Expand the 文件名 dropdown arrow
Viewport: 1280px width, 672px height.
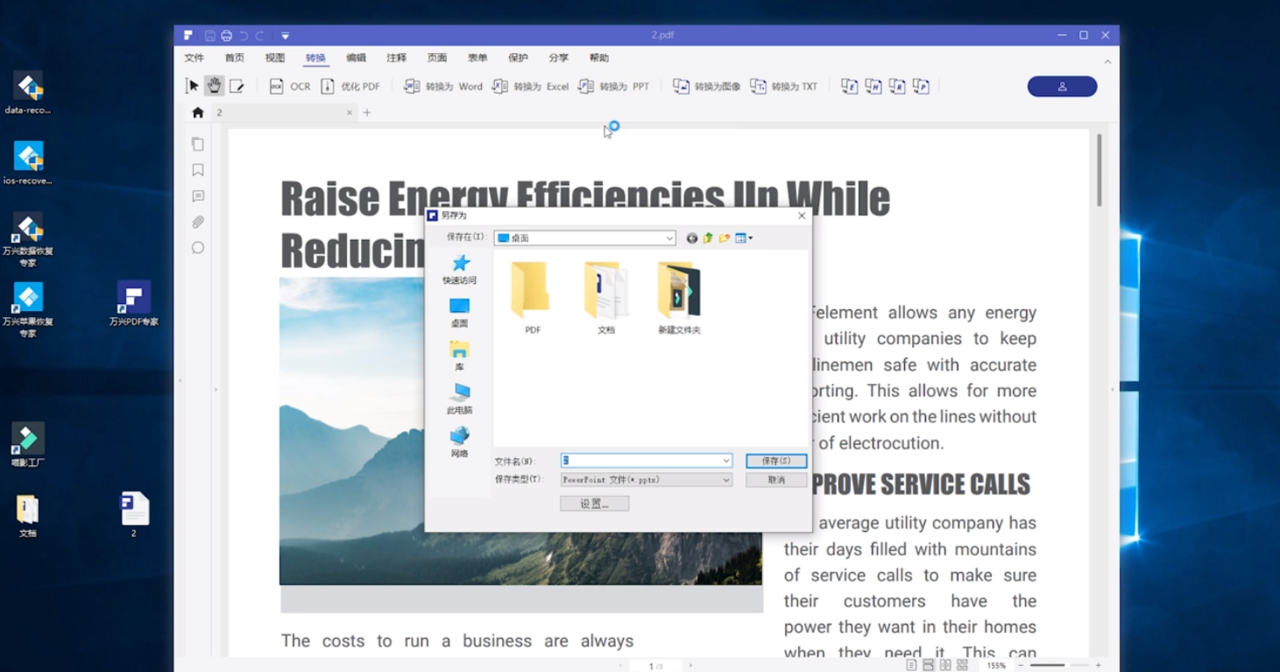click(727, 461)
